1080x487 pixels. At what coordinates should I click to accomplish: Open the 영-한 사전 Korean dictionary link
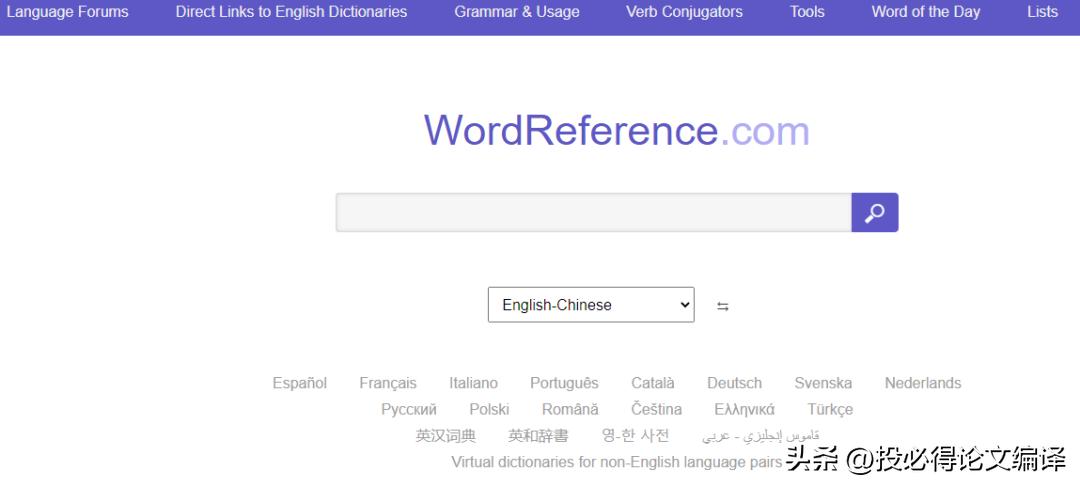635,436
